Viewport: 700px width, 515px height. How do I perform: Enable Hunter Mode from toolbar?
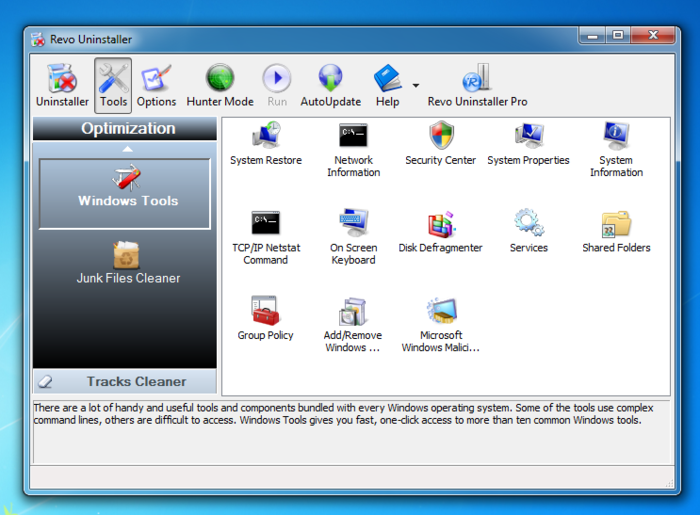pos(220,84)
